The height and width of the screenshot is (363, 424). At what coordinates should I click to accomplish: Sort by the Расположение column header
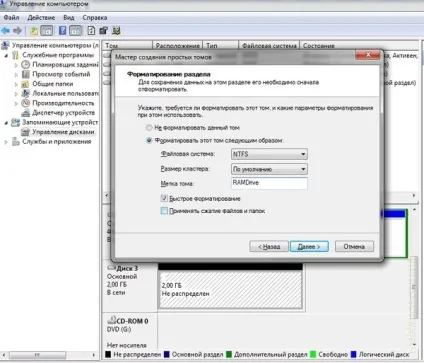pos(178,45)
